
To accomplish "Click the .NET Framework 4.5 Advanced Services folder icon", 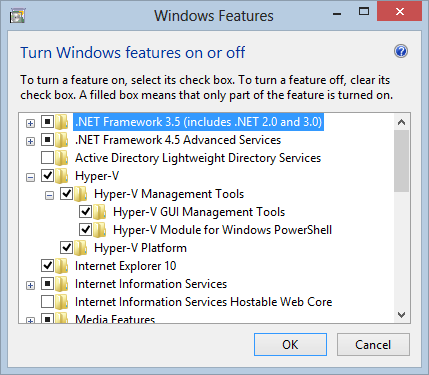I will pos(62,140).
